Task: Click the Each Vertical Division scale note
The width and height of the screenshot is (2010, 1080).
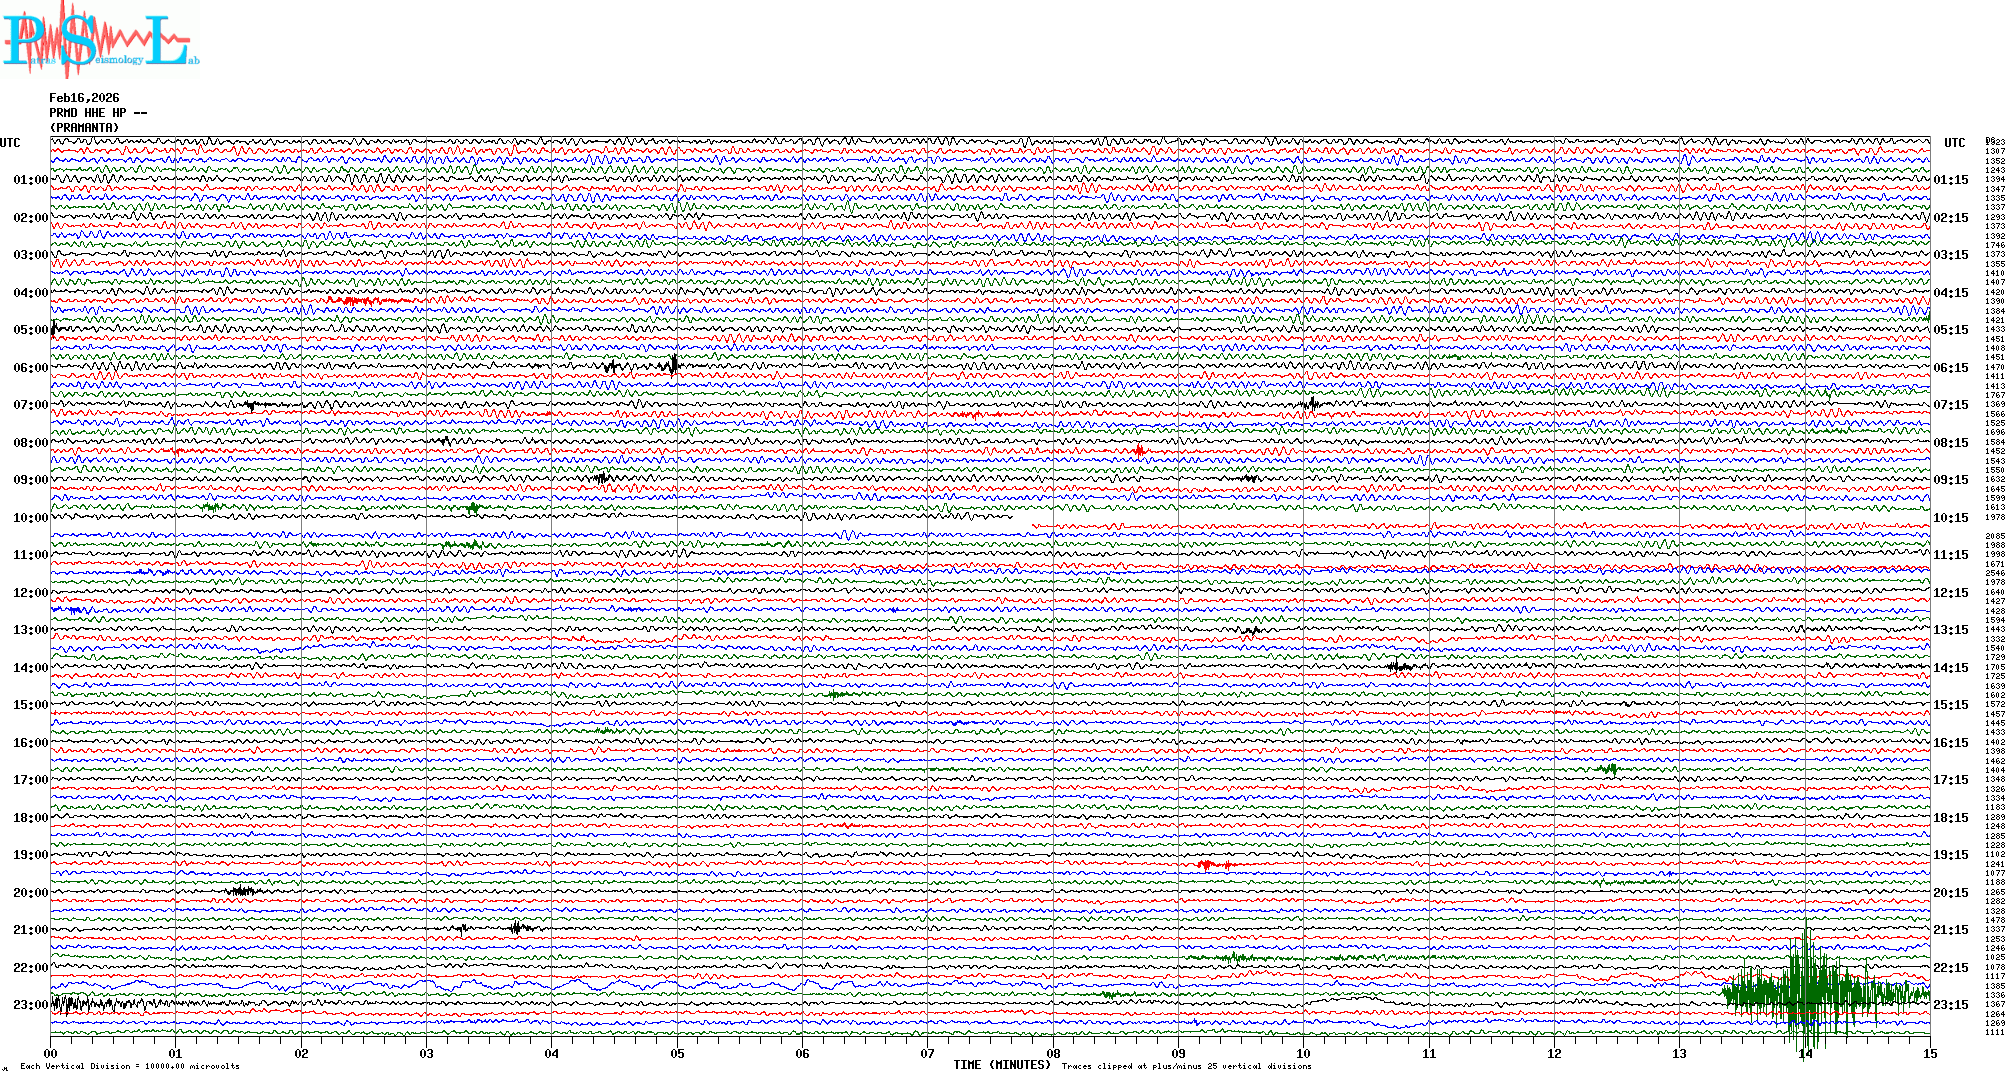Action: [x=130, y=1066]
